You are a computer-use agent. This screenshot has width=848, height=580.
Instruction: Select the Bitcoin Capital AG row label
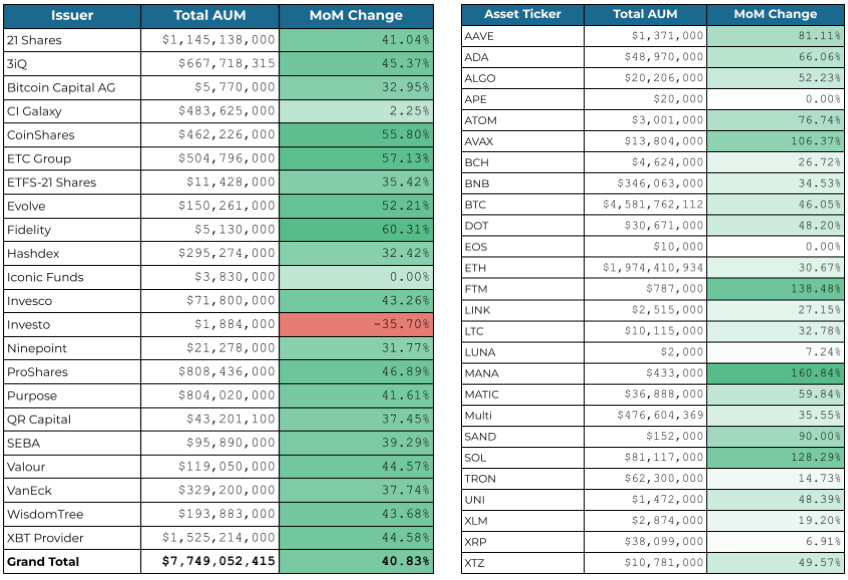click(72, 88)
